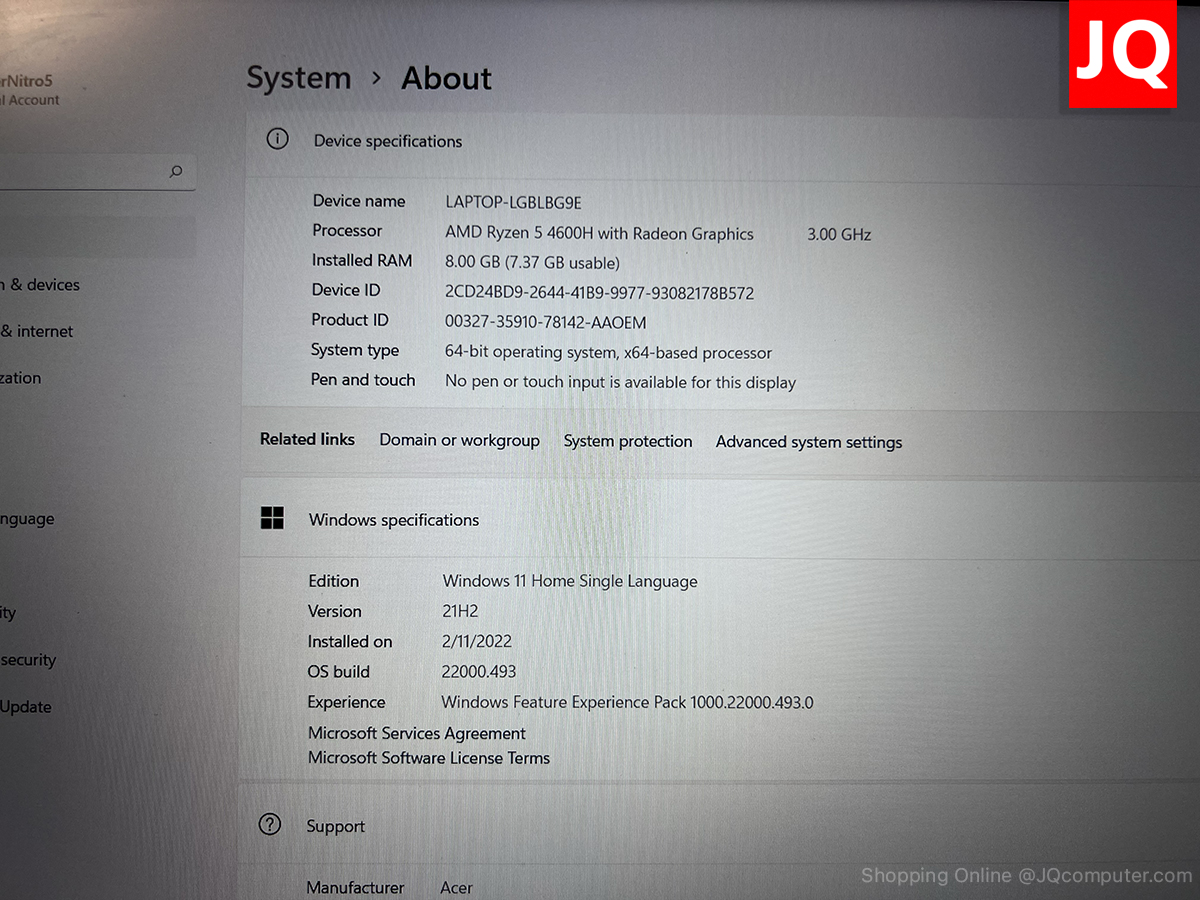This screenshot has height=900, width=1200.
Task: Click the 'No pen or touch input' text
Action: (x=620, y=382)
